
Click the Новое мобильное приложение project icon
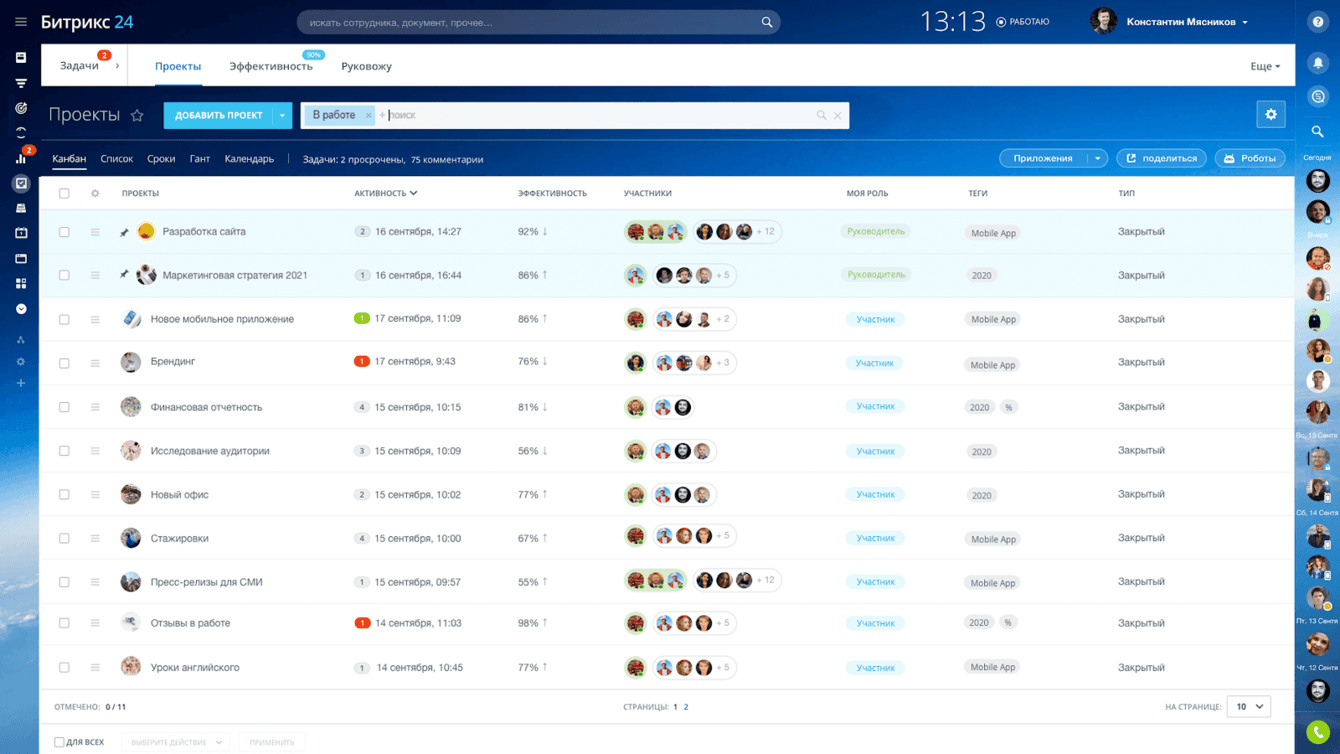pos(131,319)
